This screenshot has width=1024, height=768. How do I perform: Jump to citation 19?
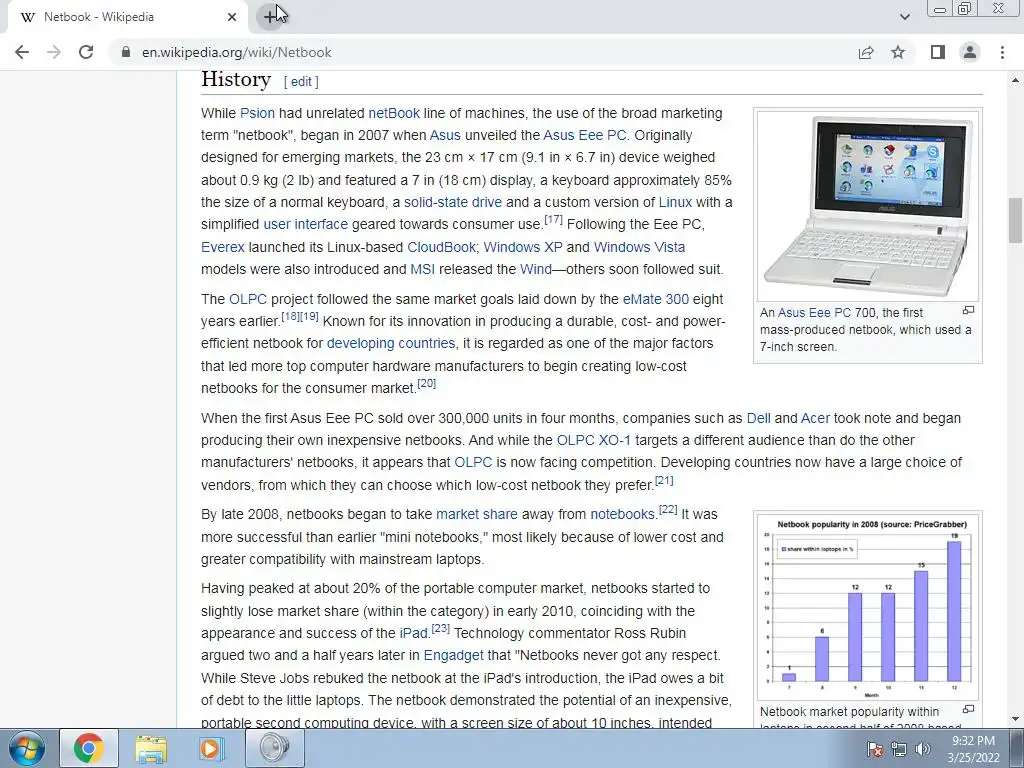point(310,317)
